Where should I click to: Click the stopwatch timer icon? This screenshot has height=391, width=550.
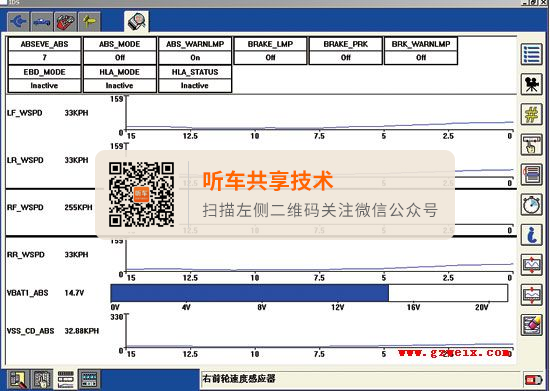(x=531, y=204)
